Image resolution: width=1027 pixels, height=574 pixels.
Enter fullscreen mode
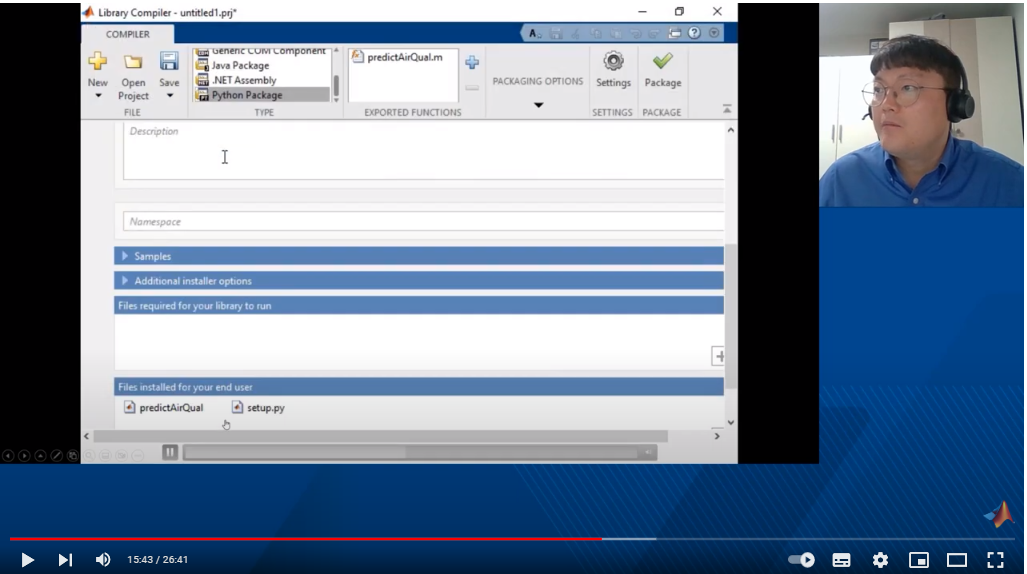pyautogui.click(x=996, y=560)
